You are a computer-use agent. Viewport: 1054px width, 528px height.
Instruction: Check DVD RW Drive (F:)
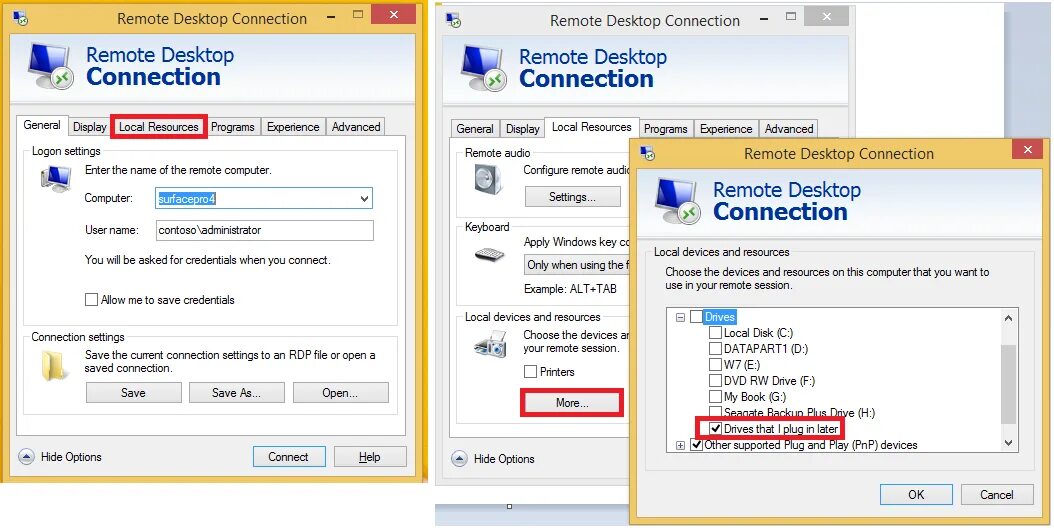715,381
